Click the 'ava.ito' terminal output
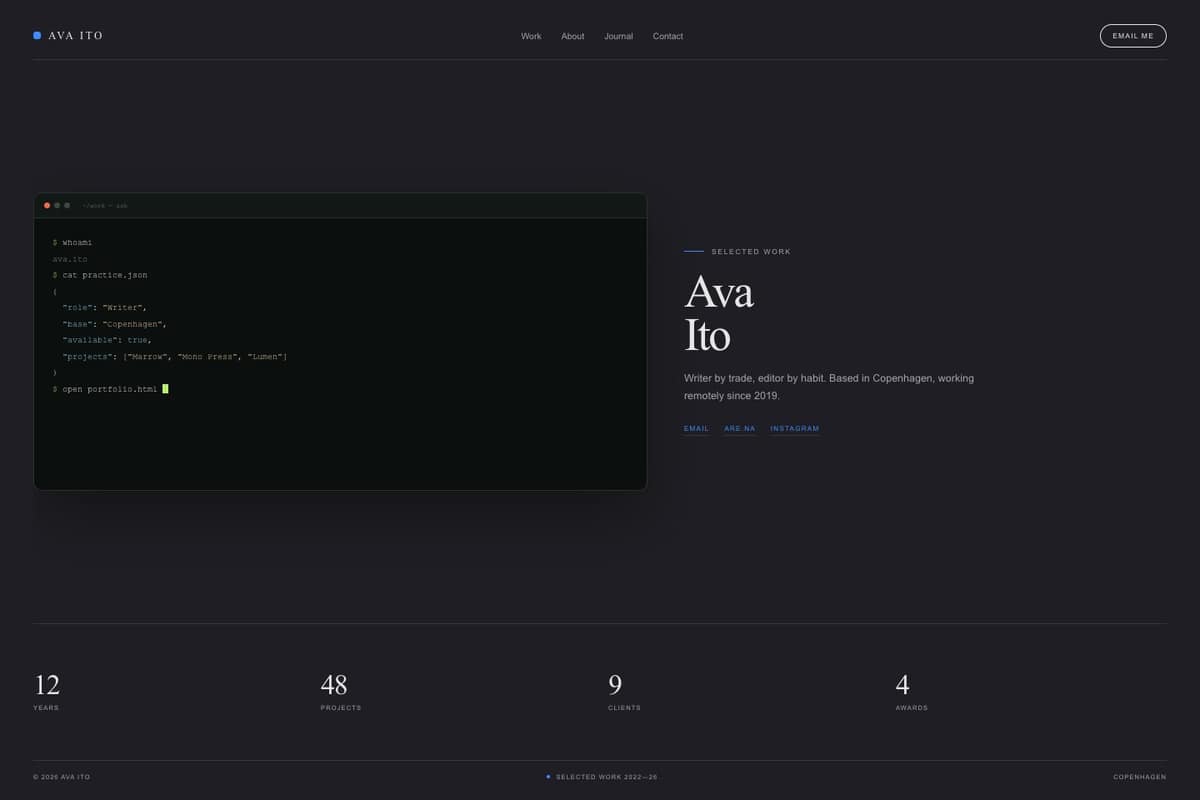 (x=70, y=259)
